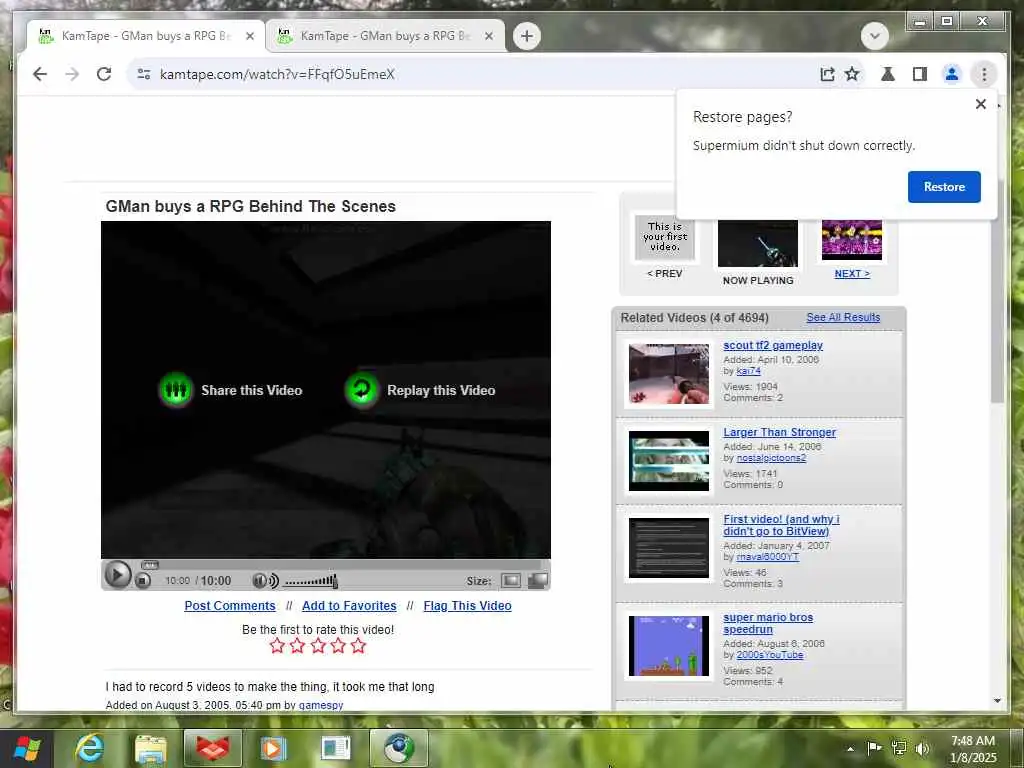Click the scout tf2 gameplay thumbnail
Screen dimensions: 1024x768
[668, 374]
